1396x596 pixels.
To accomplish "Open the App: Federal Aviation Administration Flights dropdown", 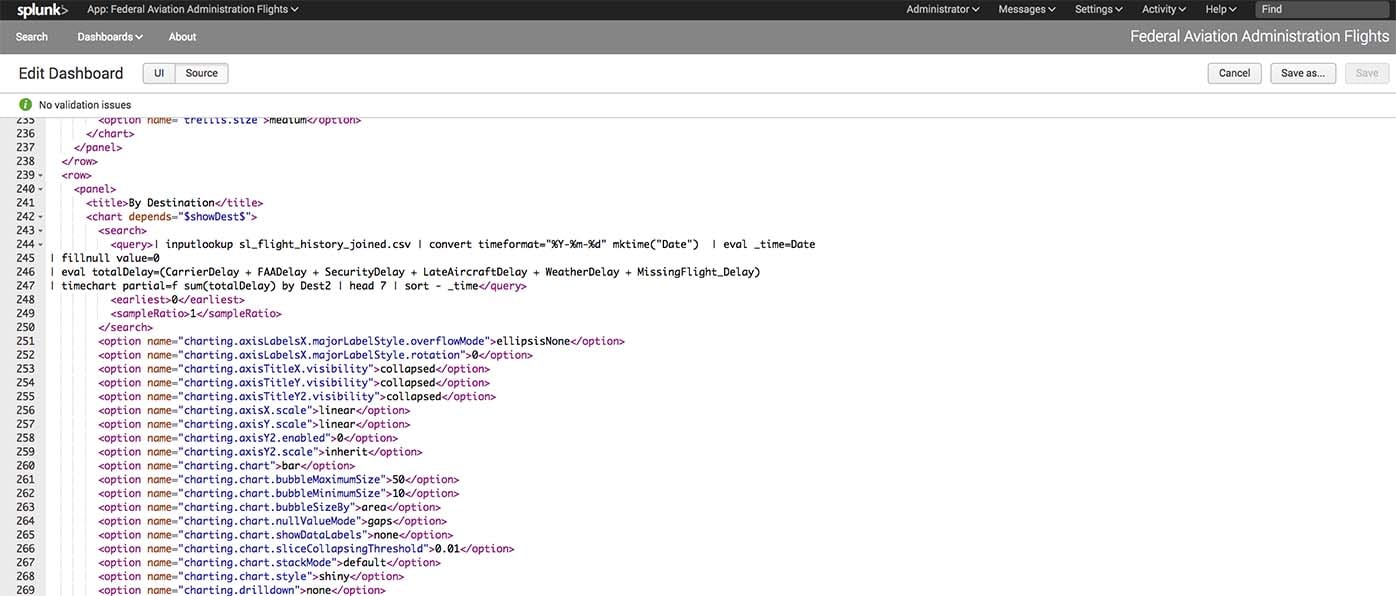I will [x=193, y=9].
